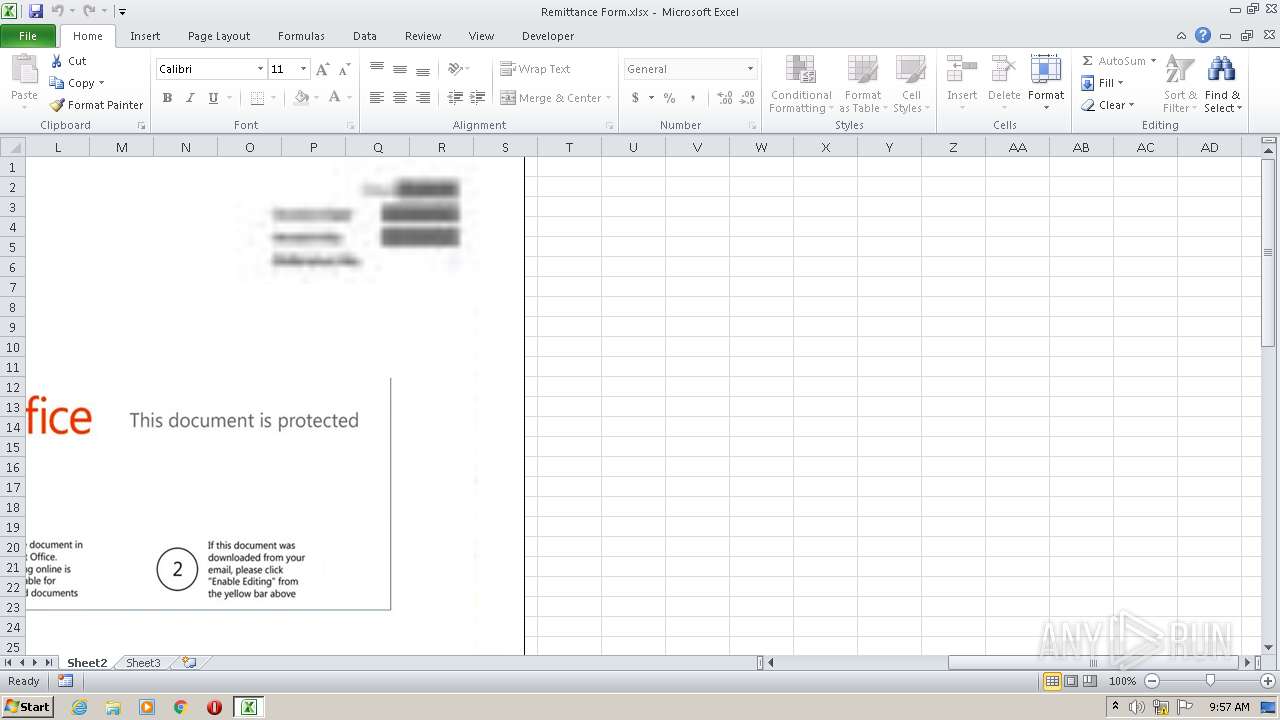1280x720 pixels.
Task: Toggle Italic formatting
Action: click(190, 98)
